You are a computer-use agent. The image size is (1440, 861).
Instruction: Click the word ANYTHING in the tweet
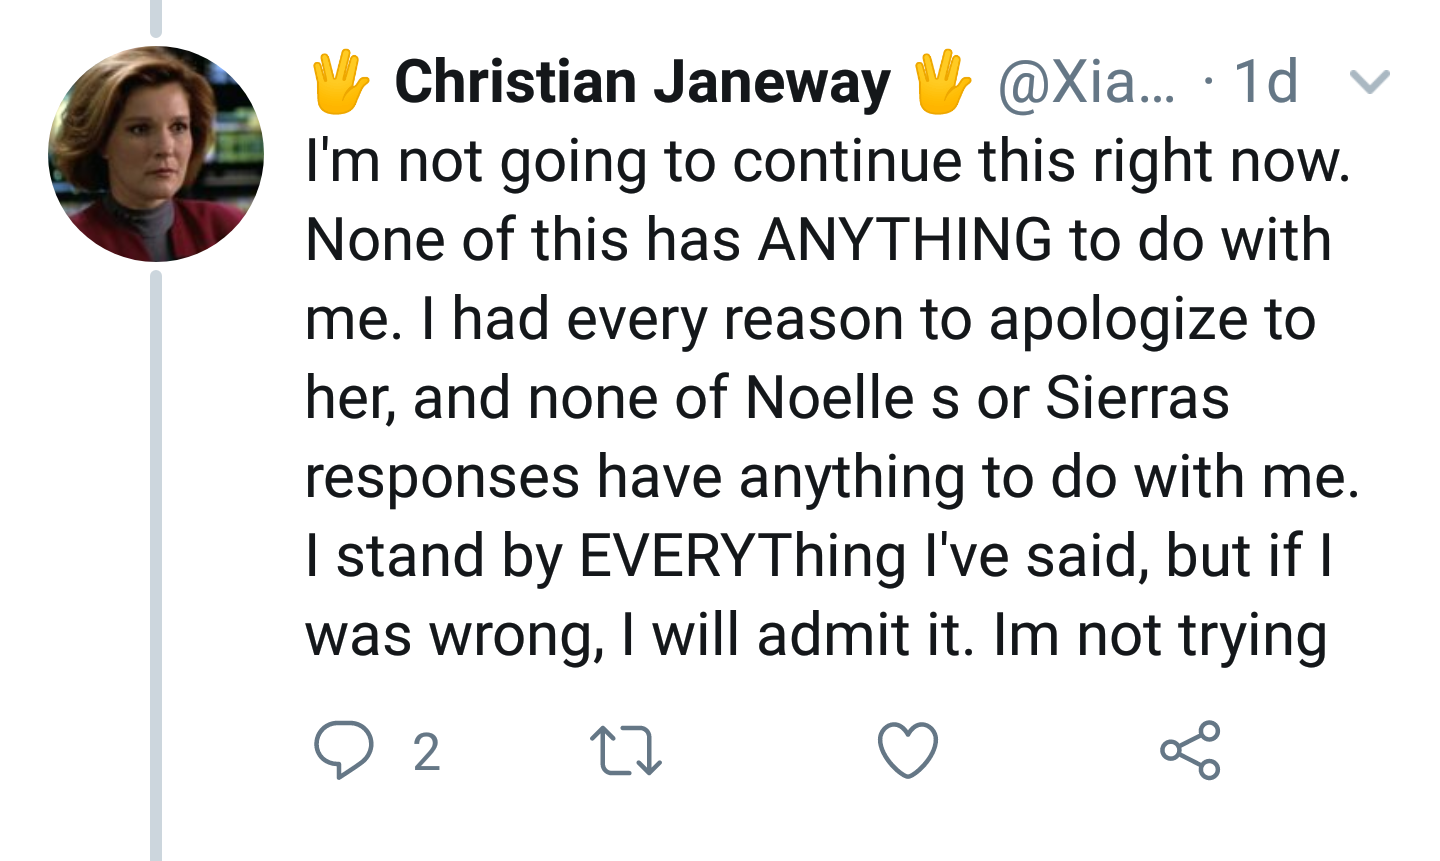tap(905, 240)
